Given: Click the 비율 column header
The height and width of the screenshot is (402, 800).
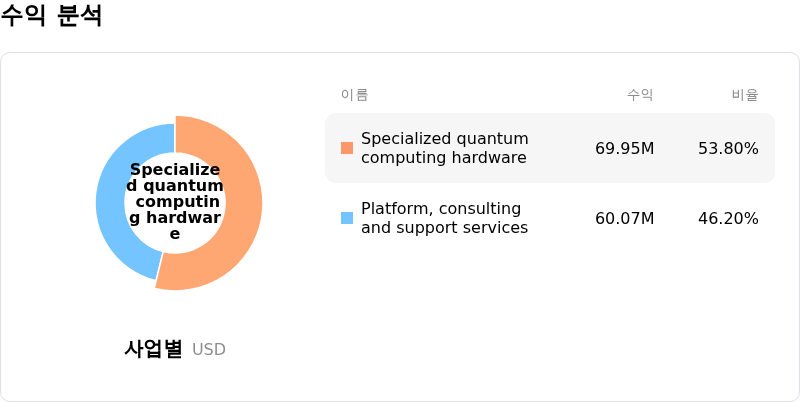Looking at the screenshot, I should pos(745,95).
